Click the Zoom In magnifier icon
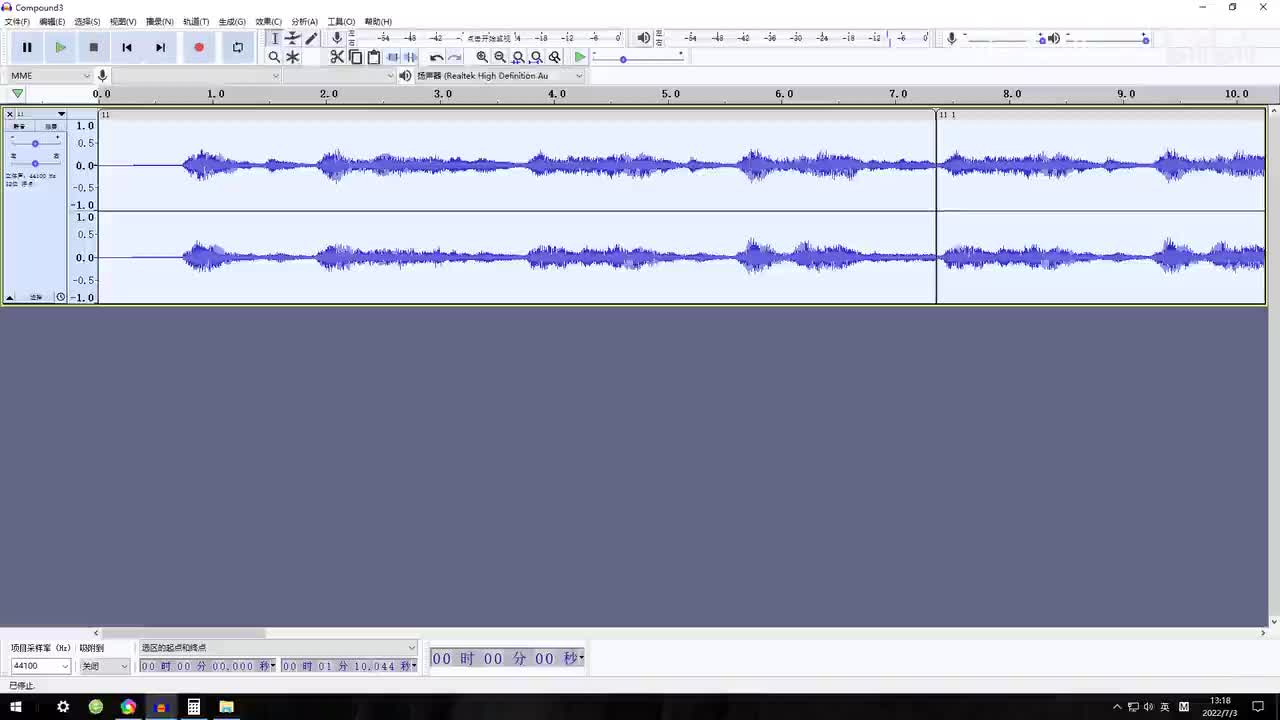The width and height of the screenshot is (1280, 720). click(x=482, y=57)
